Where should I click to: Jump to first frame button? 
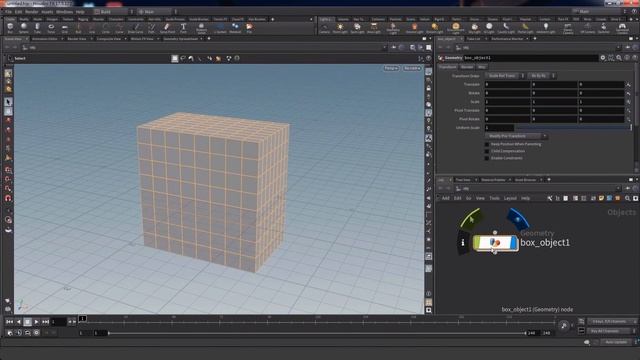click(9, 322)
